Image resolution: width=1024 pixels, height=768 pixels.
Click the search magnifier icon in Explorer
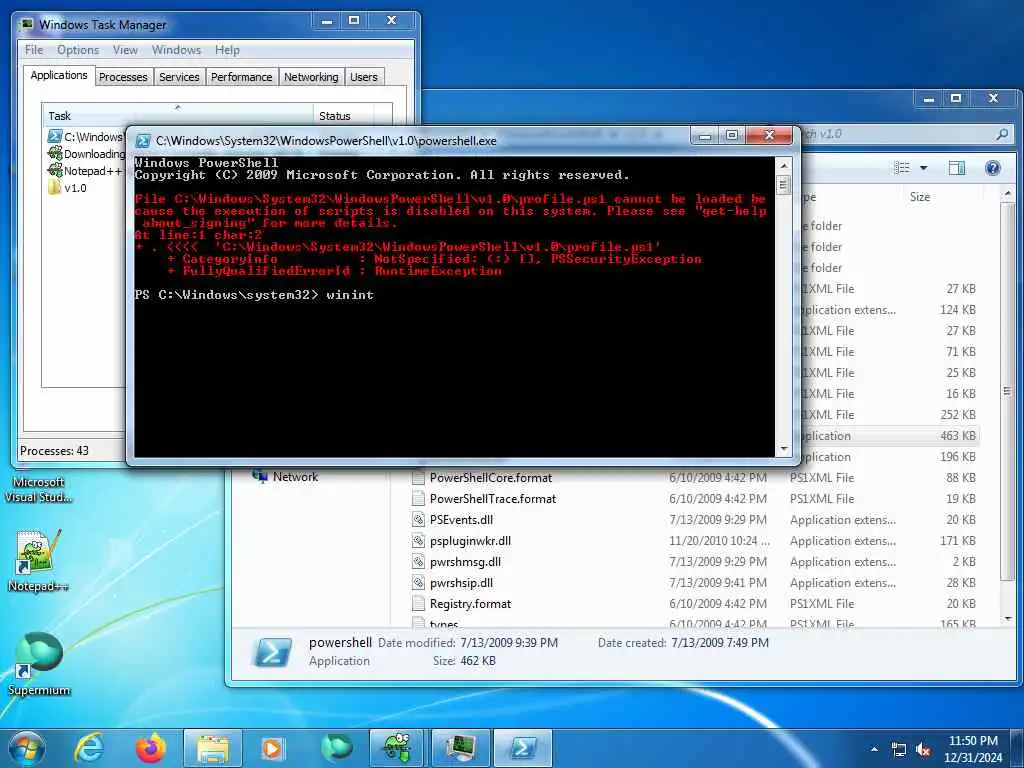point(1002,135)
